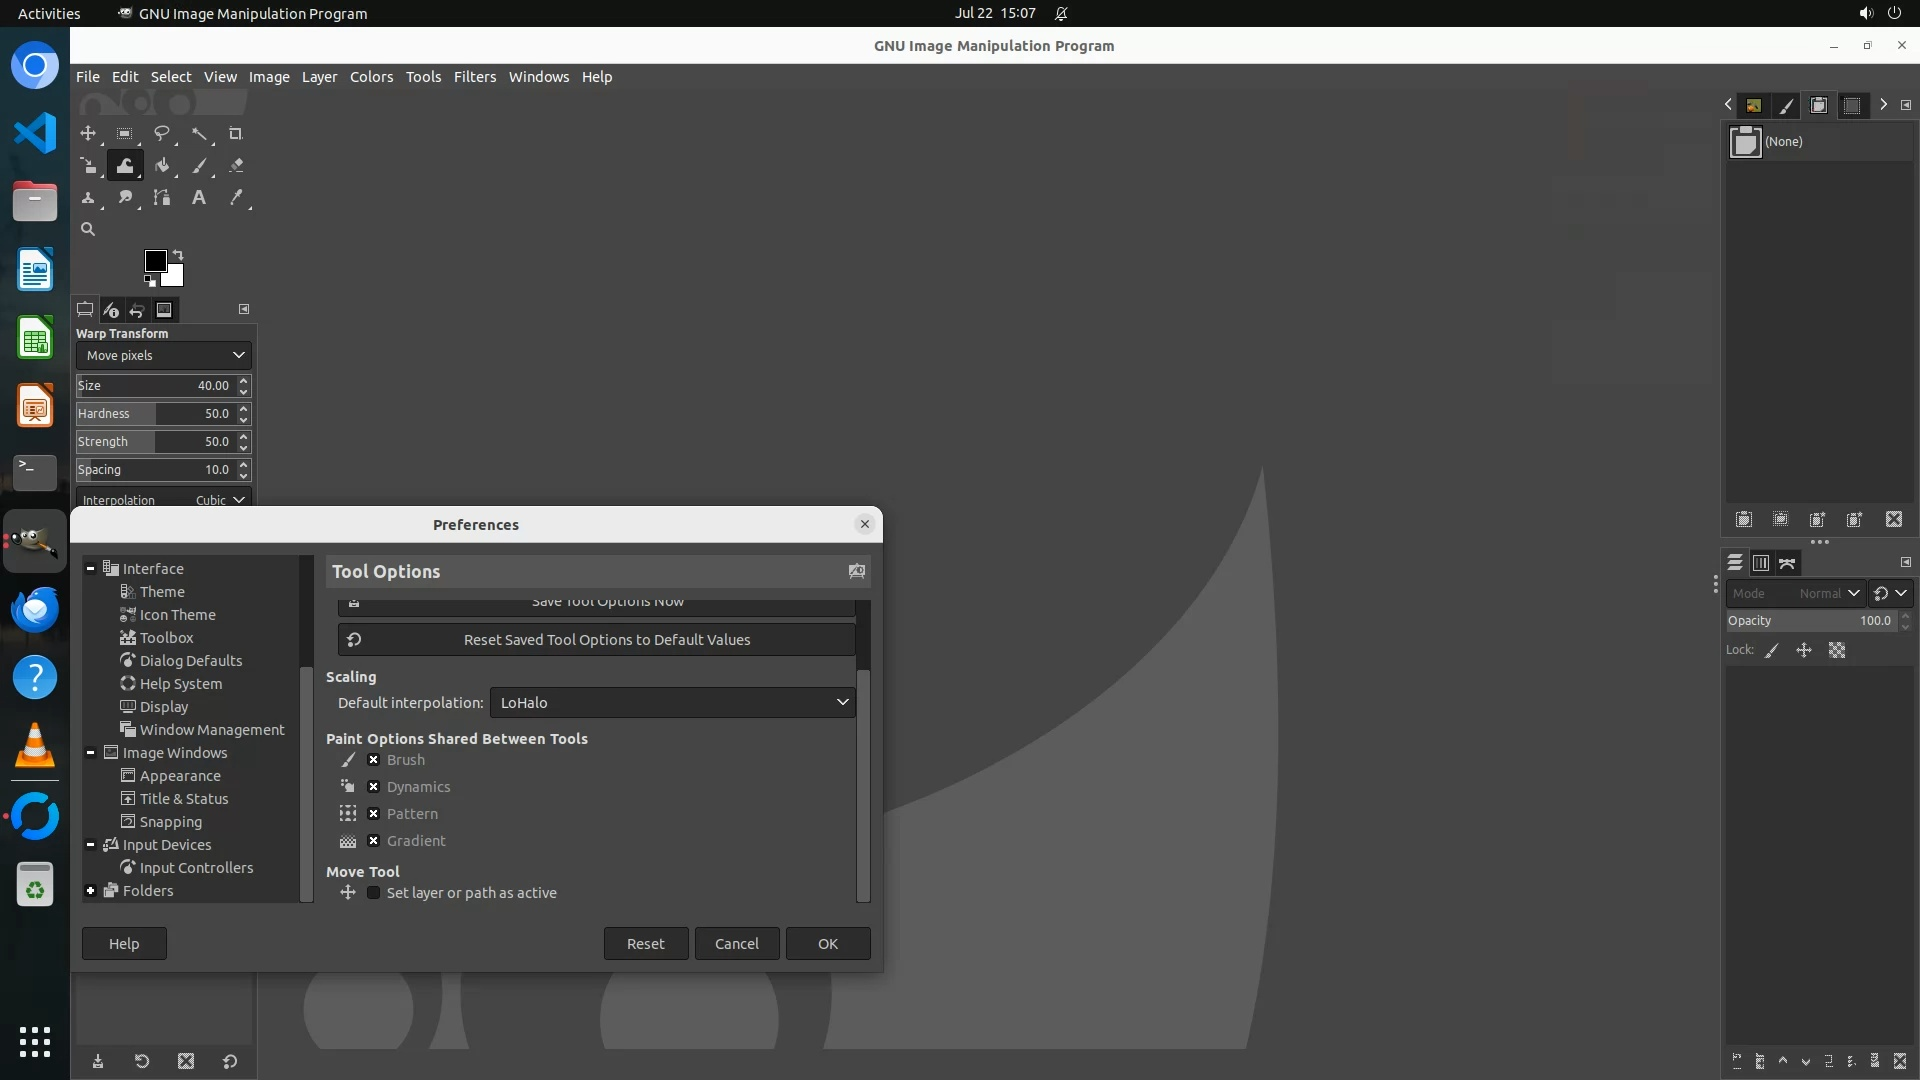
Task: Select the Text tool
Action: click(x=199, y=198)
